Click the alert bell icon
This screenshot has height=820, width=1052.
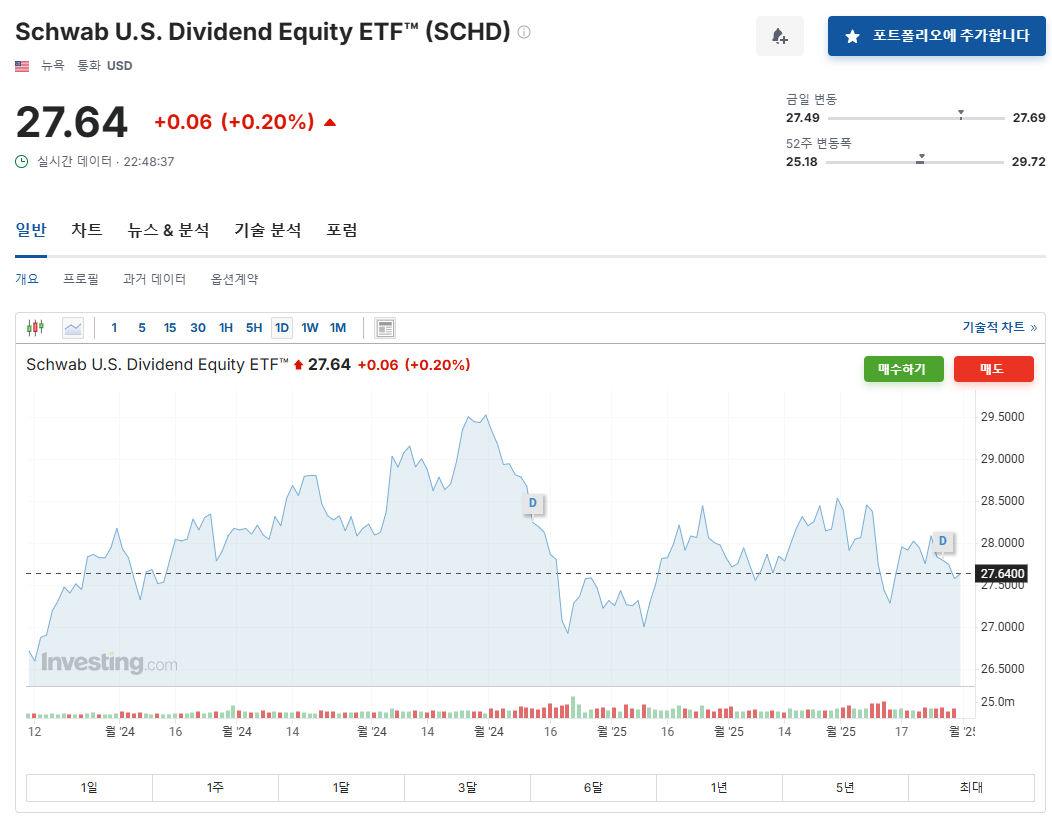779,36
